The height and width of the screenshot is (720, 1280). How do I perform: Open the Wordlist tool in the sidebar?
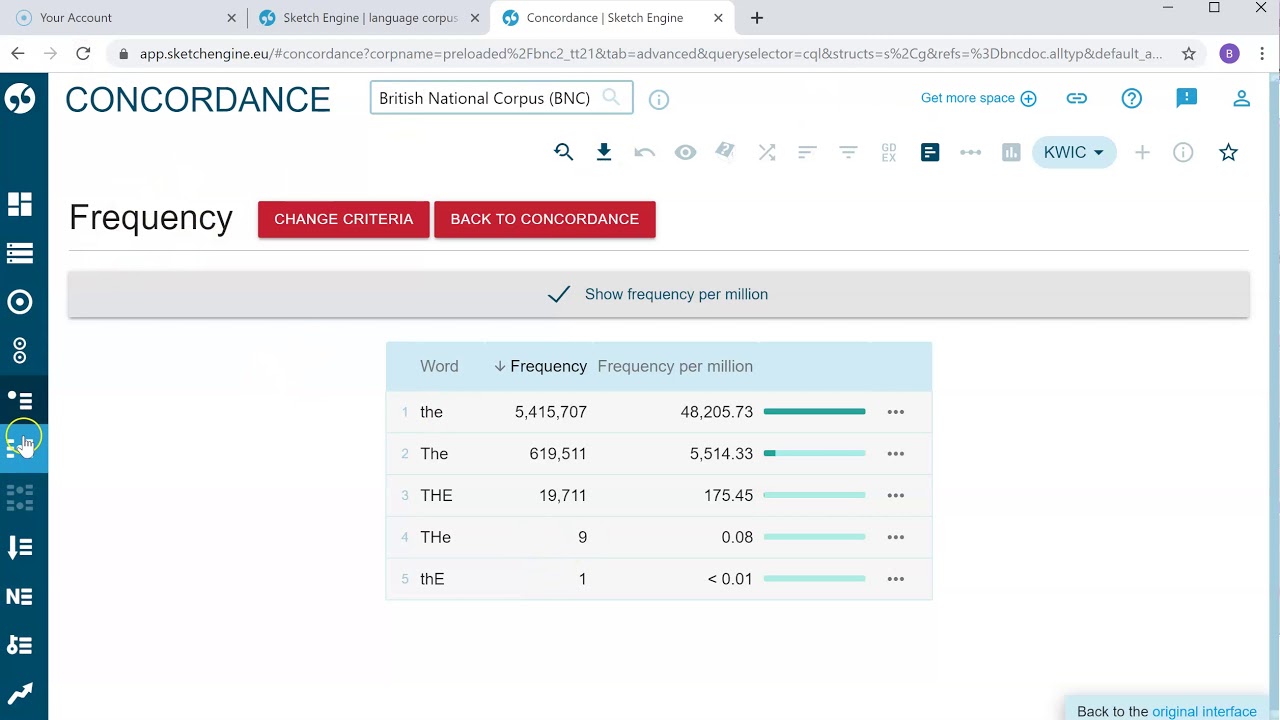[x=20, y=547]
